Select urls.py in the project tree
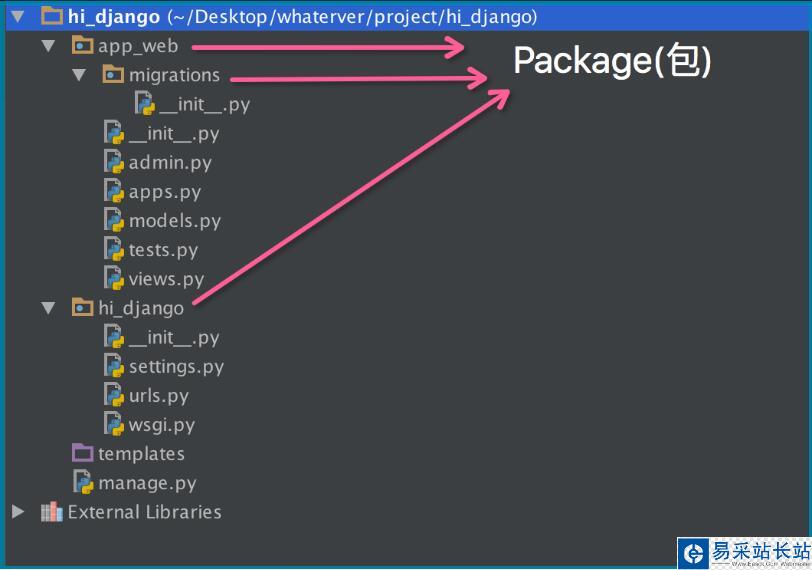 click(158, 395)
